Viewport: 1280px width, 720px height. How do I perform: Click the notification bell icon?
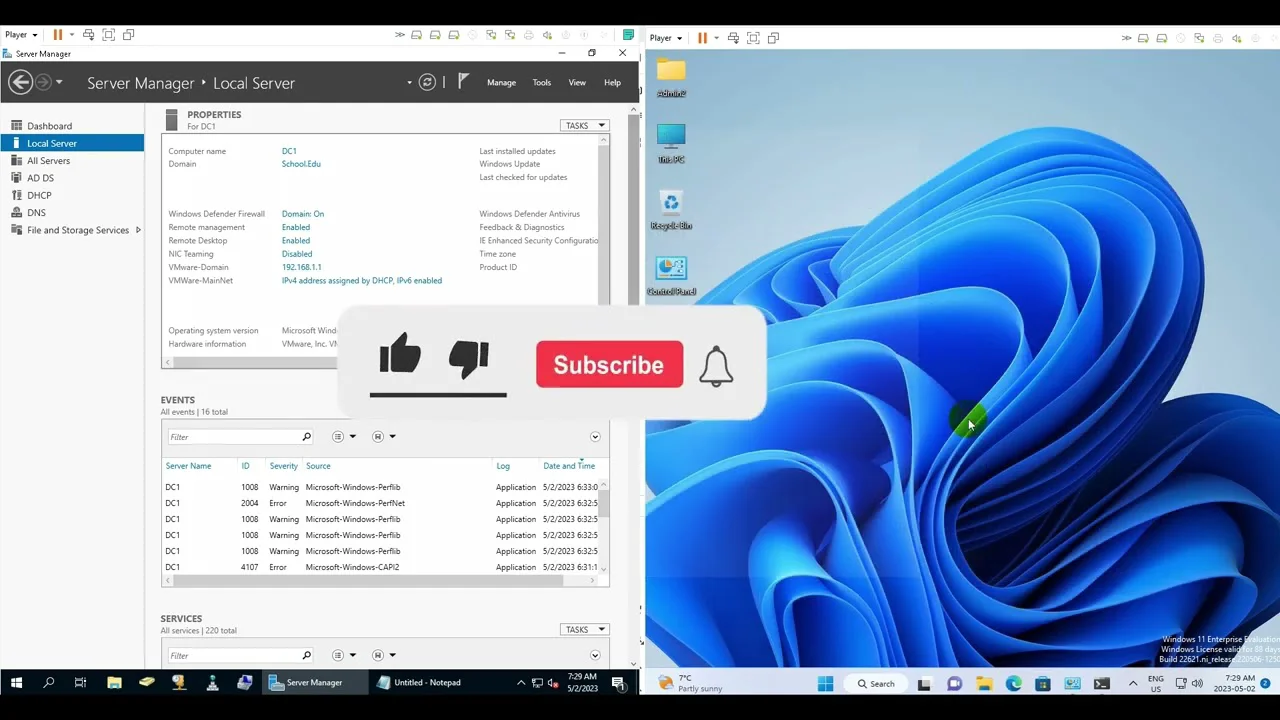click(716, 367)
